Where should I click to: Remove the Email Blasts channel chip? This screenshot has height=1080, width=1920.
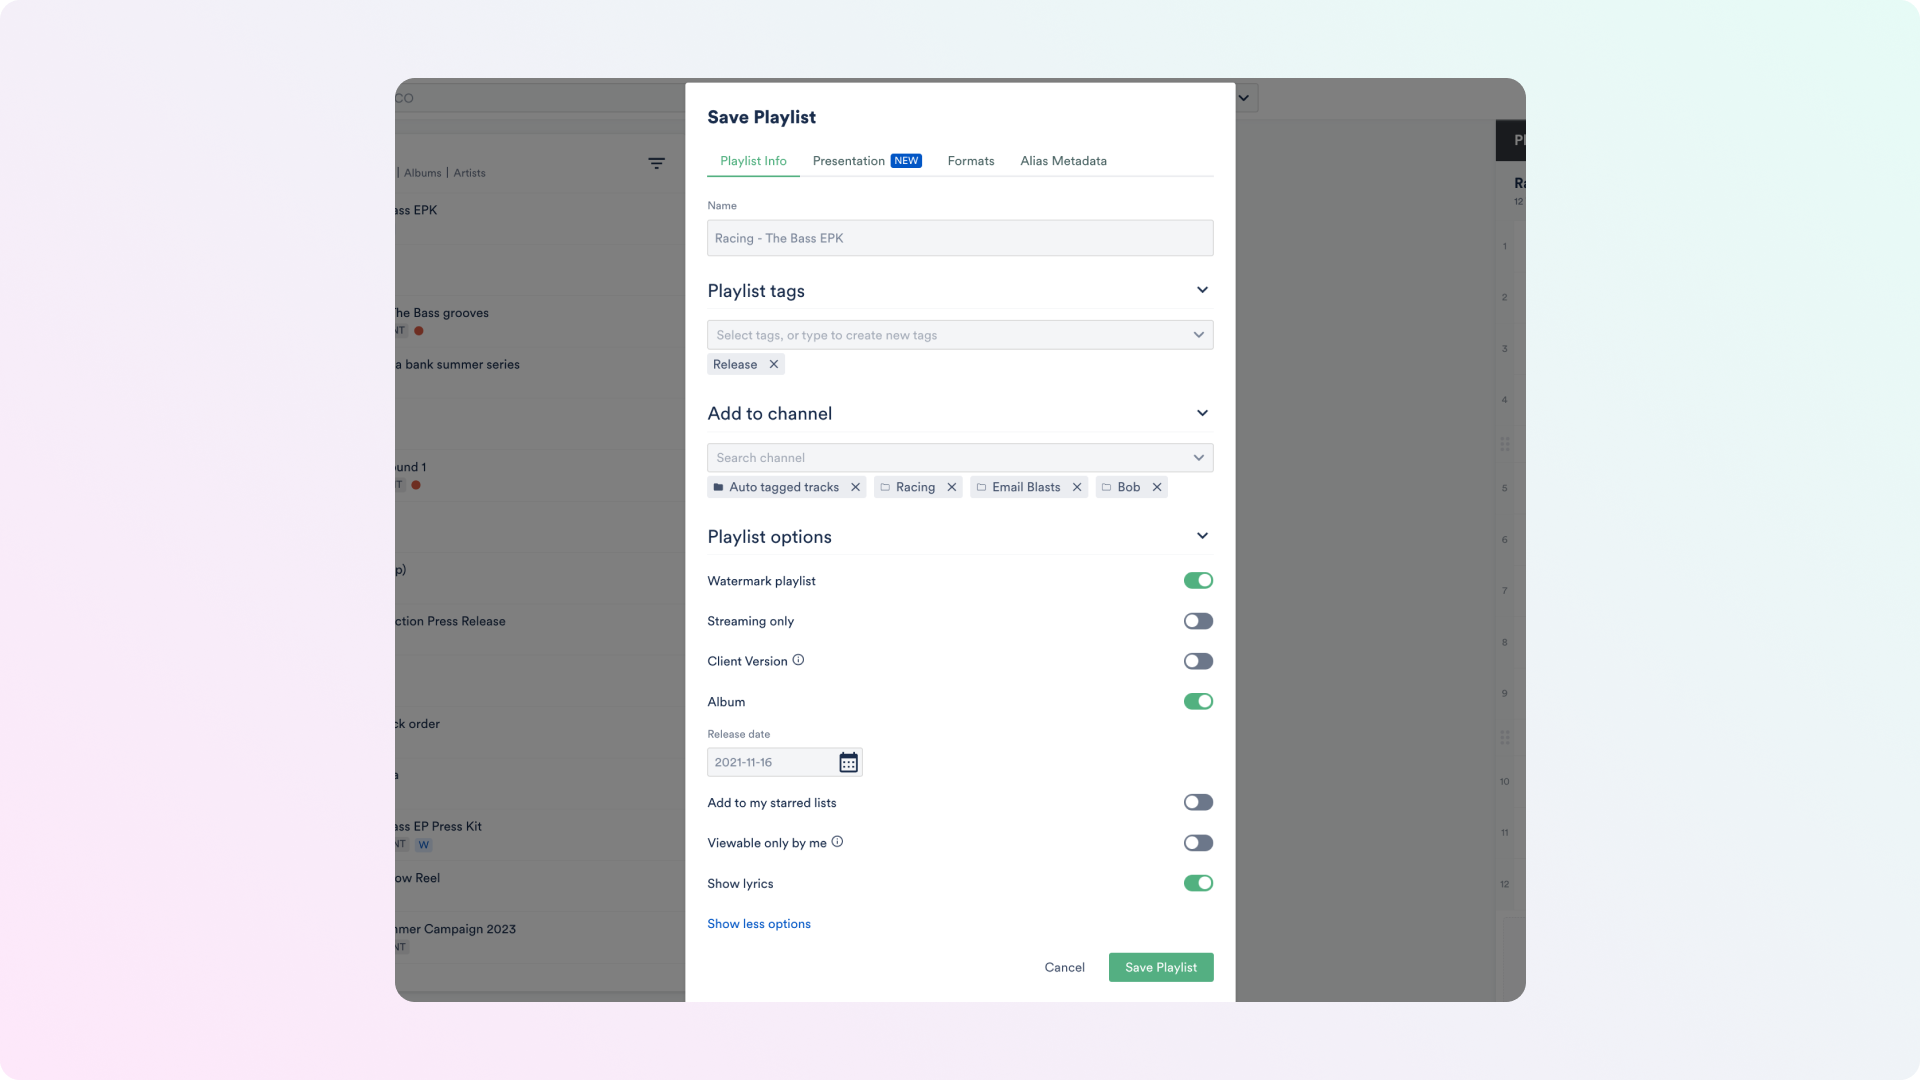point(1076,488)
